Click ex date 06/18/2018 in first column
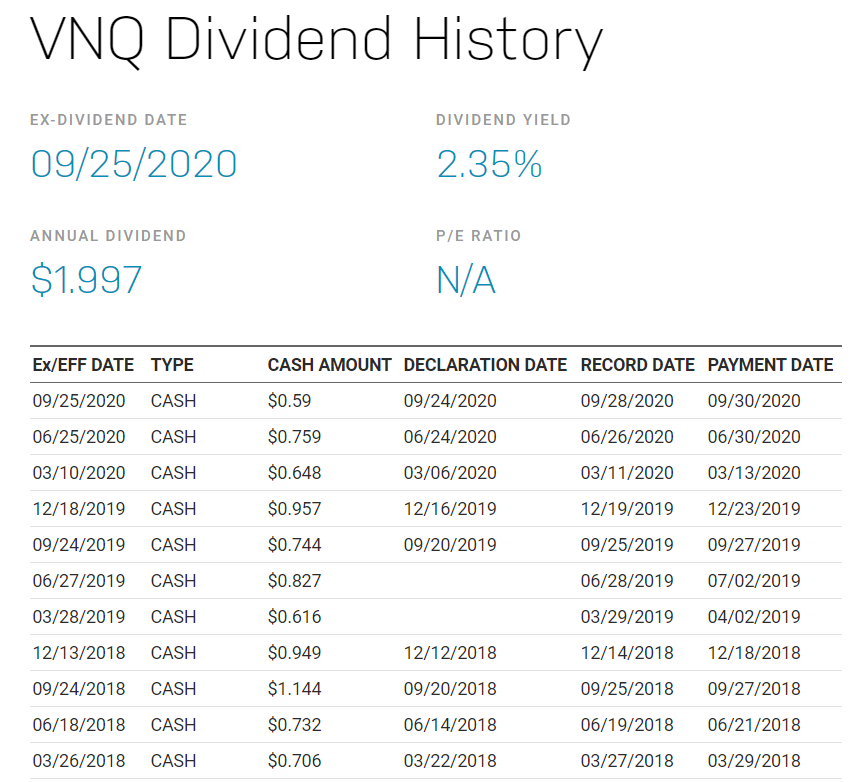 coord(79,725)
